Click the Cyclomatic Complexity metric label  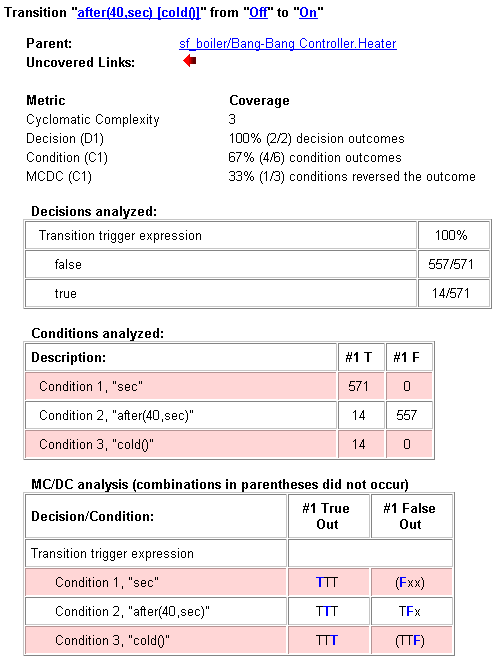[93, 120]
